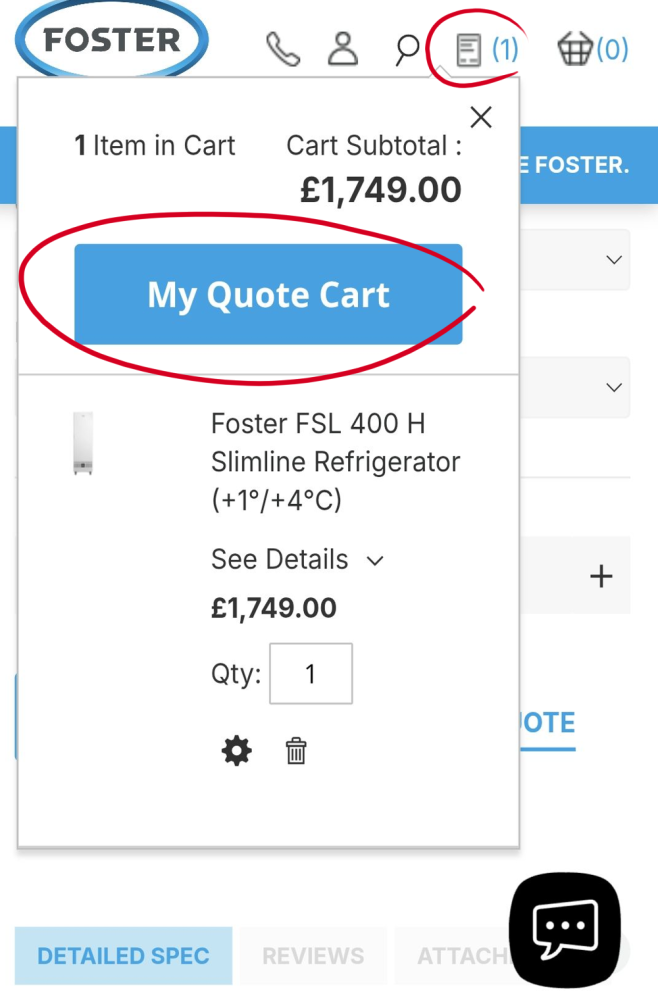
Task: Switch to the Detailed Spec tab
Action: tap(124, 955)
